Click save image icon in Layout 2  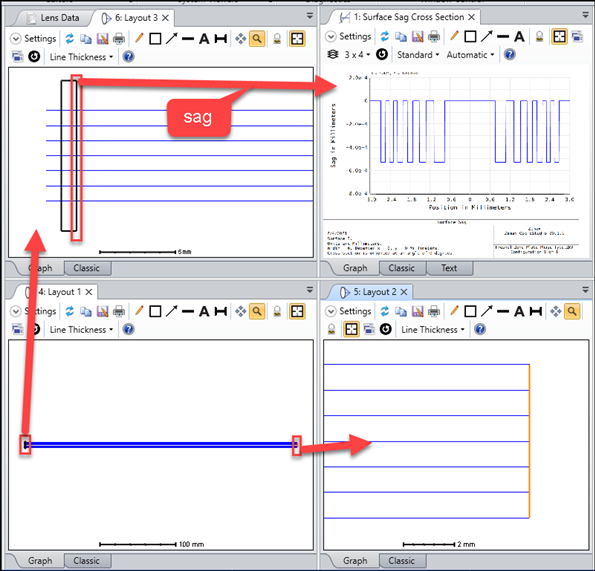pos(417,311)
